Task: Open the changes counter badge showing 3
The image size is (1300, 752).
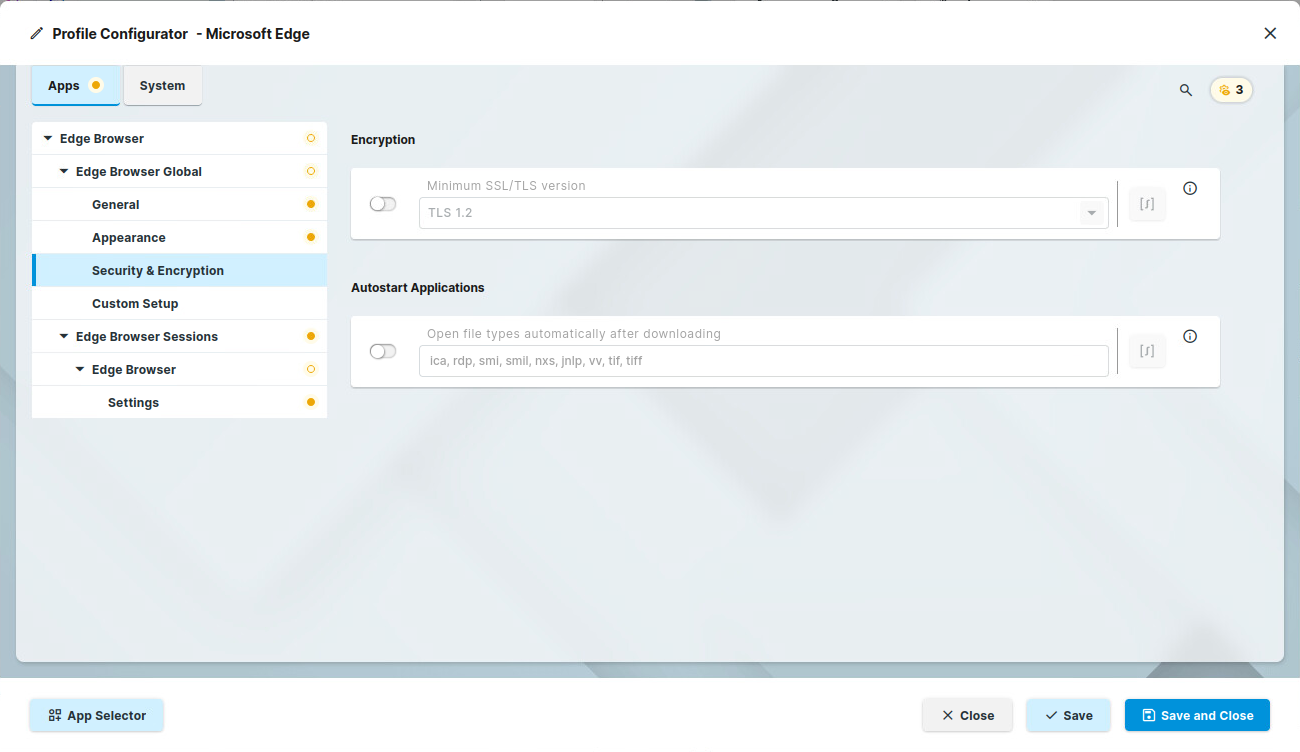Action: point(1231,90)
